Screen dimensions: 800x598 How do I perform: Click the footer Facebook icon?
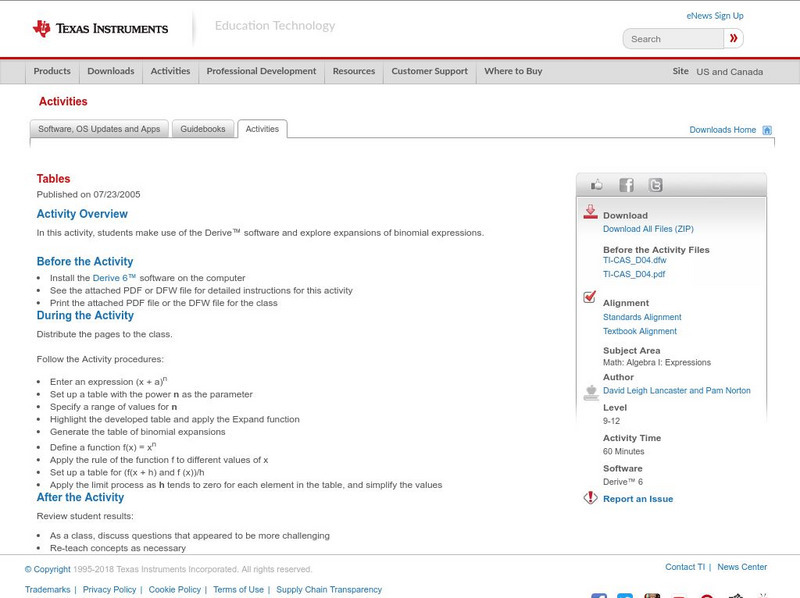coord(598,595)
